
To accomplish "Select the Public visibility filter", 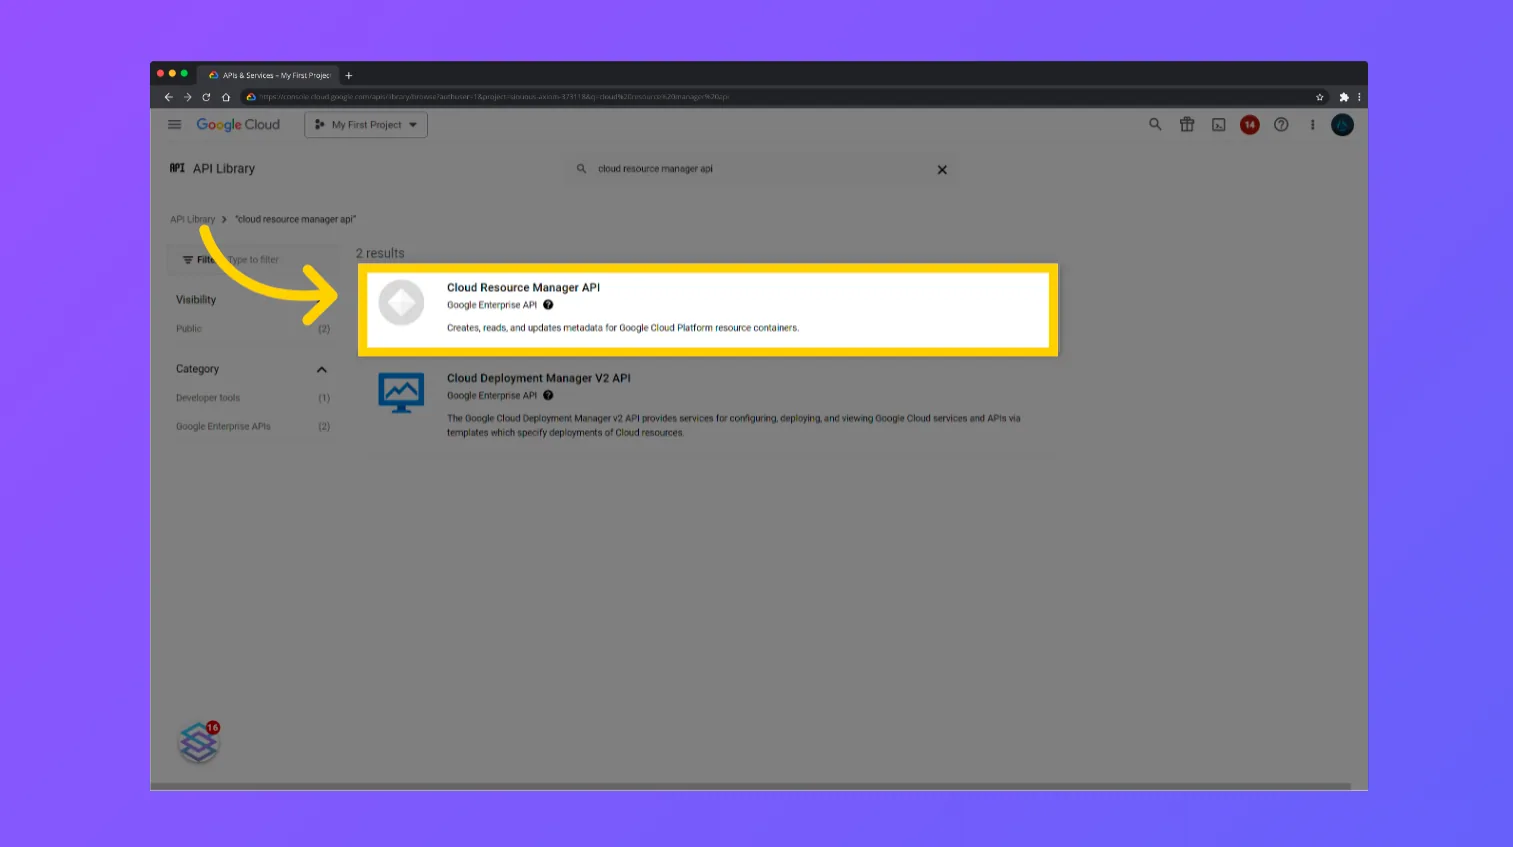I will (189, 329).
